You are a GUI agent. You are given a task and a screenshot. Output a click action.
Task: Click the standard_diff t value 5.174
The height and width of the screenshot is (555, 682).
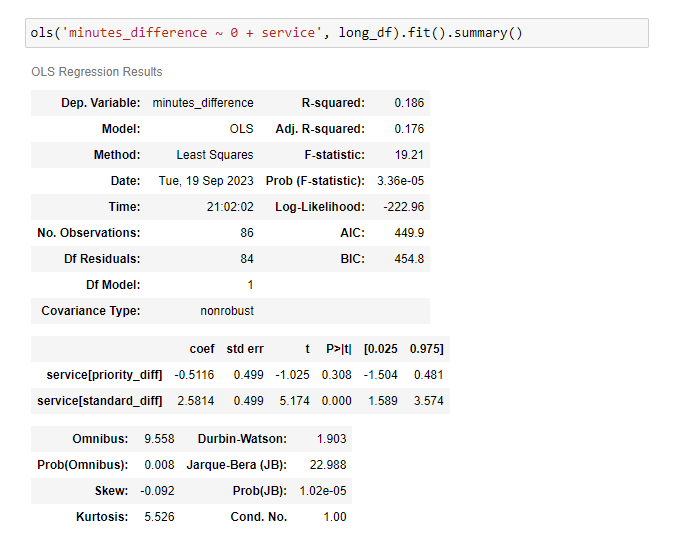pyautogui.click(x=294, y=401)
